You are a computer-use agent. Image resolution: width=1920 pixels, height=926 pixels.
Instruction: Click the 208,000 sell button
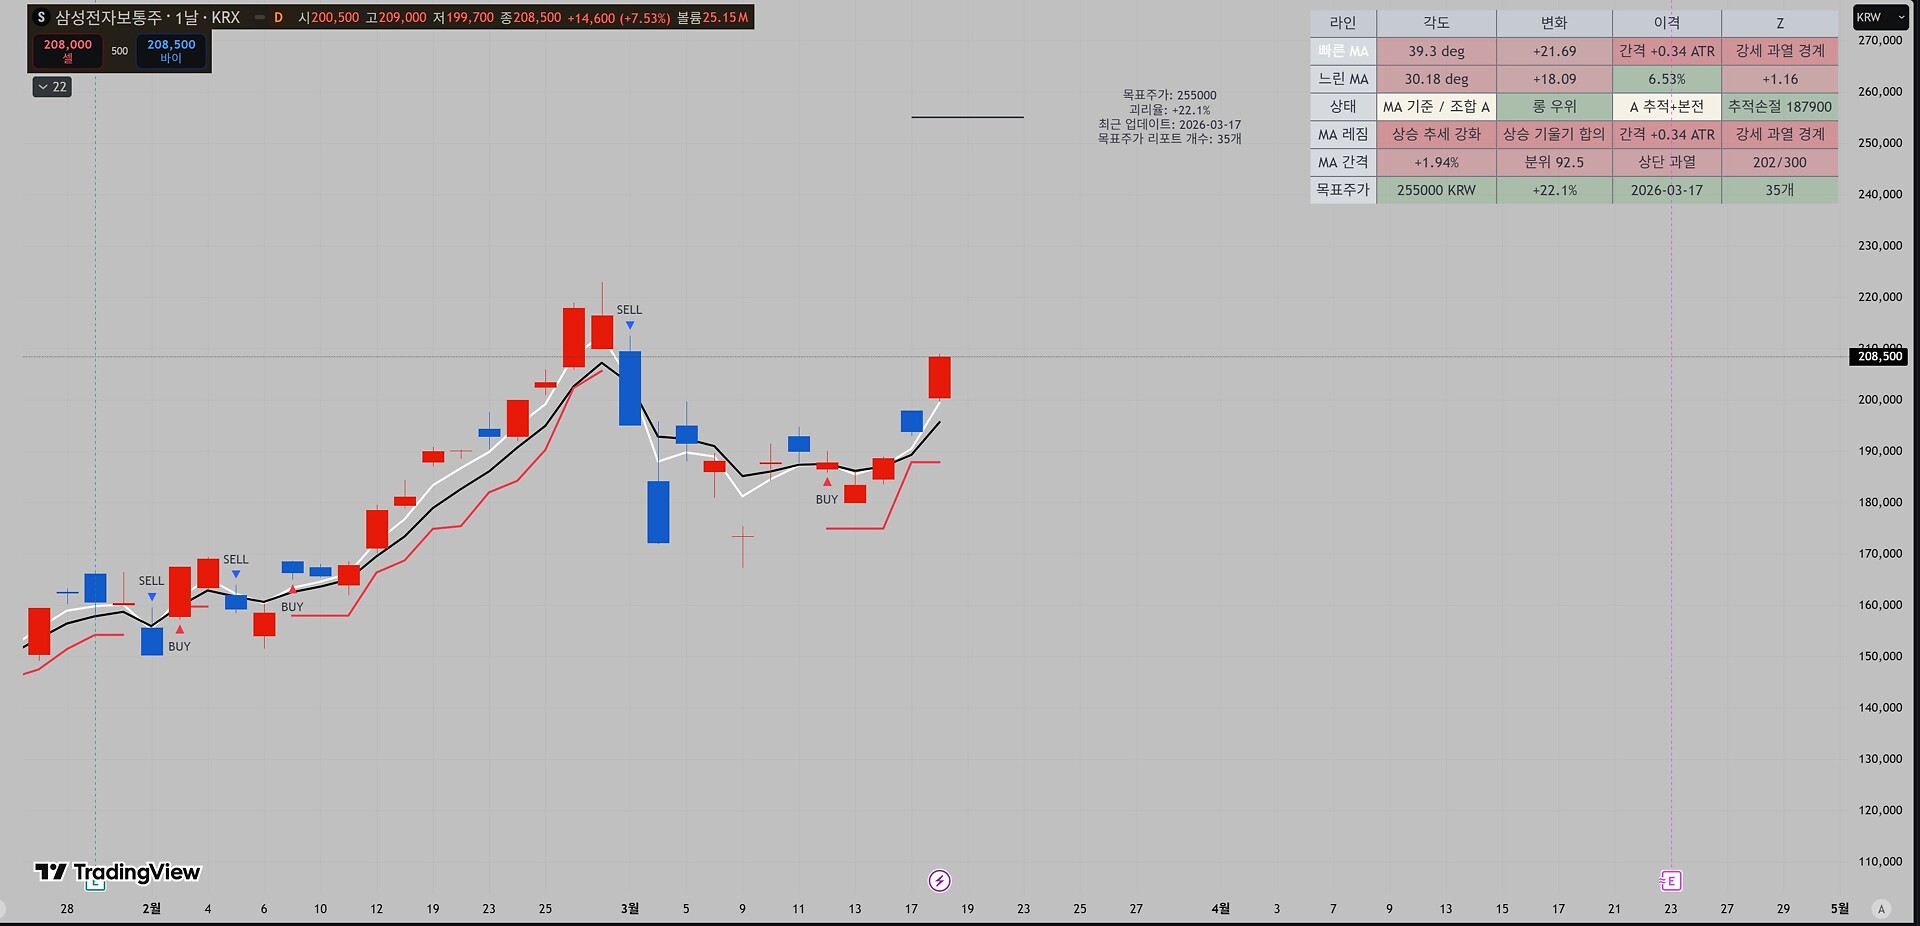click(68, 51)
